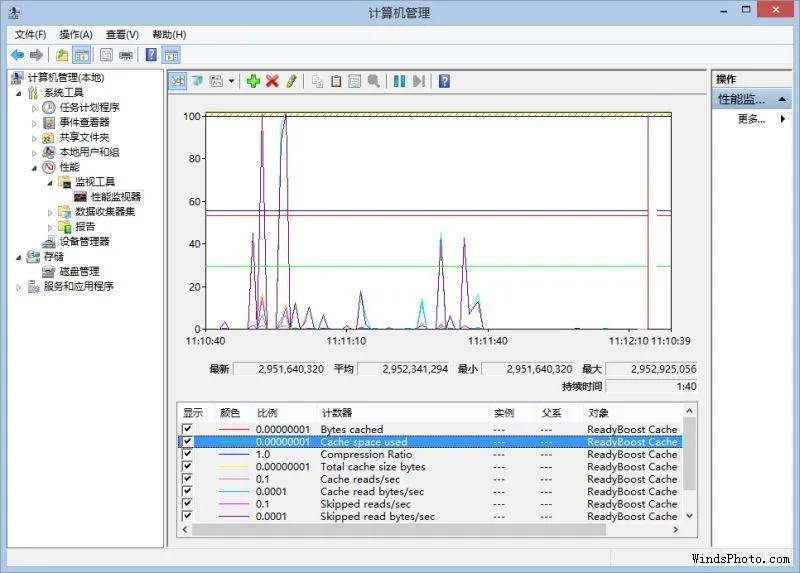Collapse the 系统工具 tree node
Screen dimensions: 800x573
pyautogui.click(x=18, y=93)
